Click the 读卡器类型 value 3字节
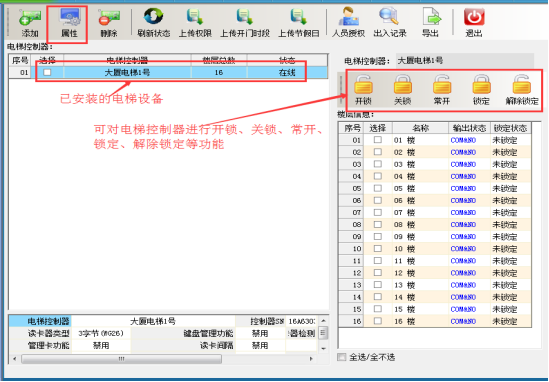 (101, 333)
